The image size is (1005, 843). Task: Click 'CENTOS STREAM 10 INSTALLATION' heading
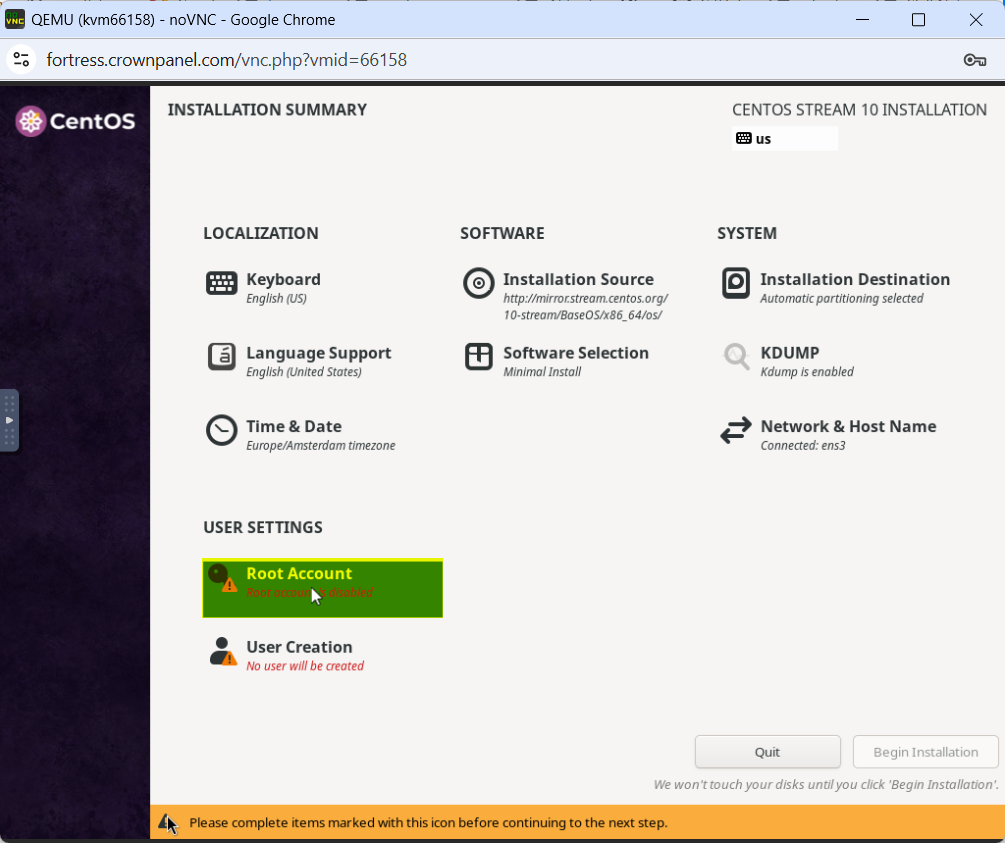coord(860,110)
